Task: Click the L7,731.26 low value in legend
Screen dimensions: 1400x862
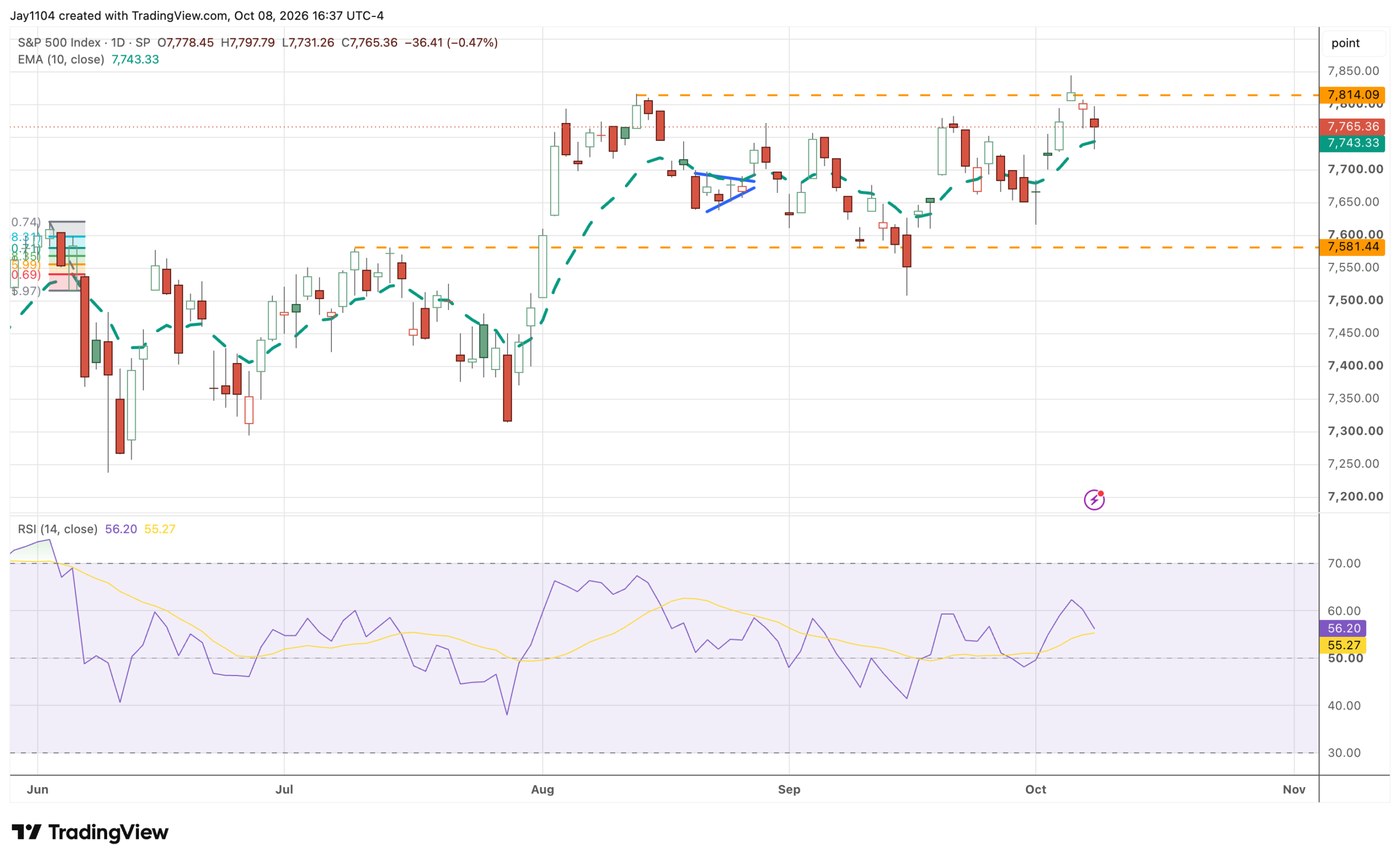Action: coord(309,43)
